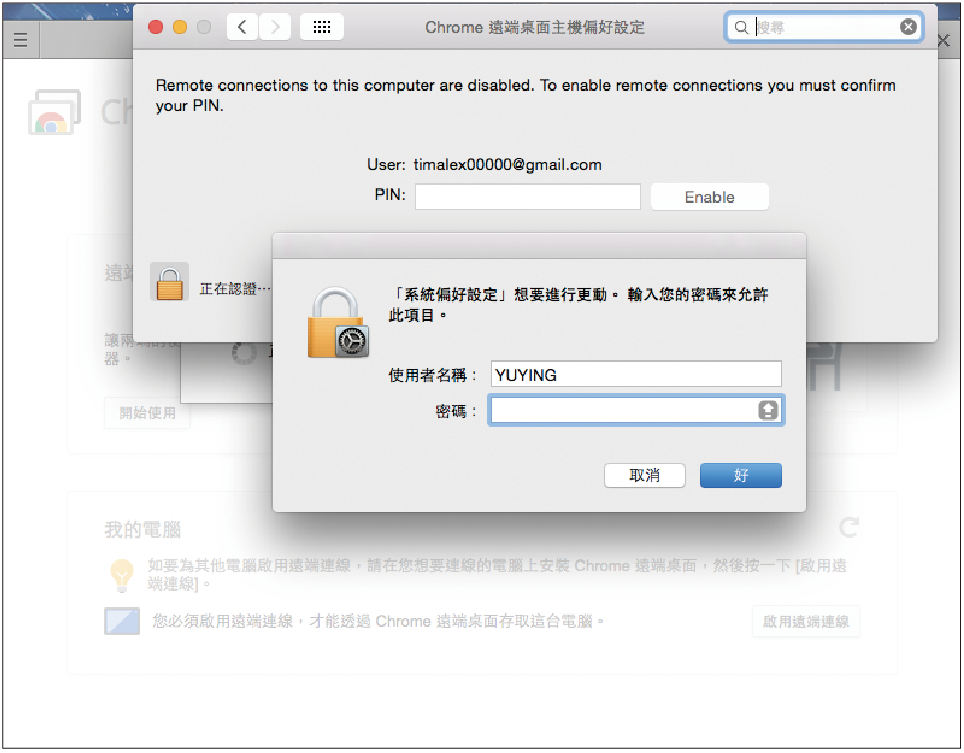Click the 搜尋 search box in title bar

point(823,27)
